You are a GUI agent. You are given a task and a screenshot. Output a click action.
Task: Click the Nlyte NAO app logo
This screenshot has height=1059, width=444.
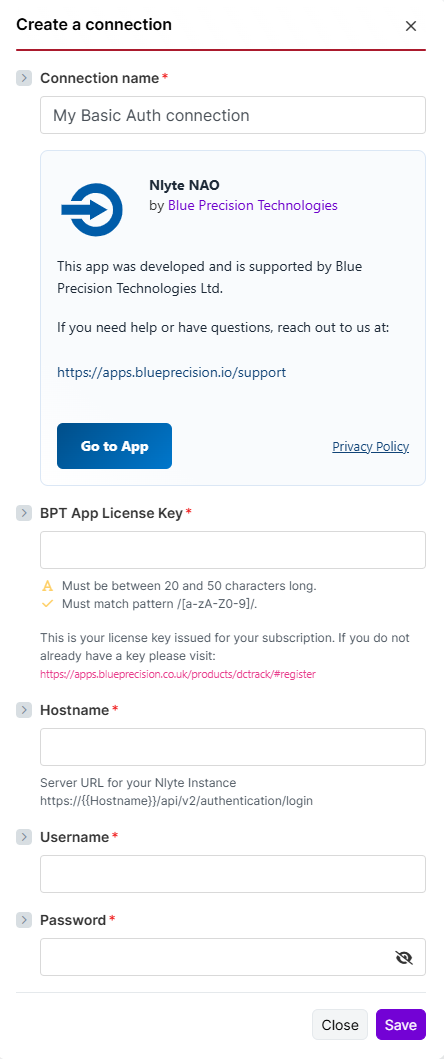tap(92, 209)
